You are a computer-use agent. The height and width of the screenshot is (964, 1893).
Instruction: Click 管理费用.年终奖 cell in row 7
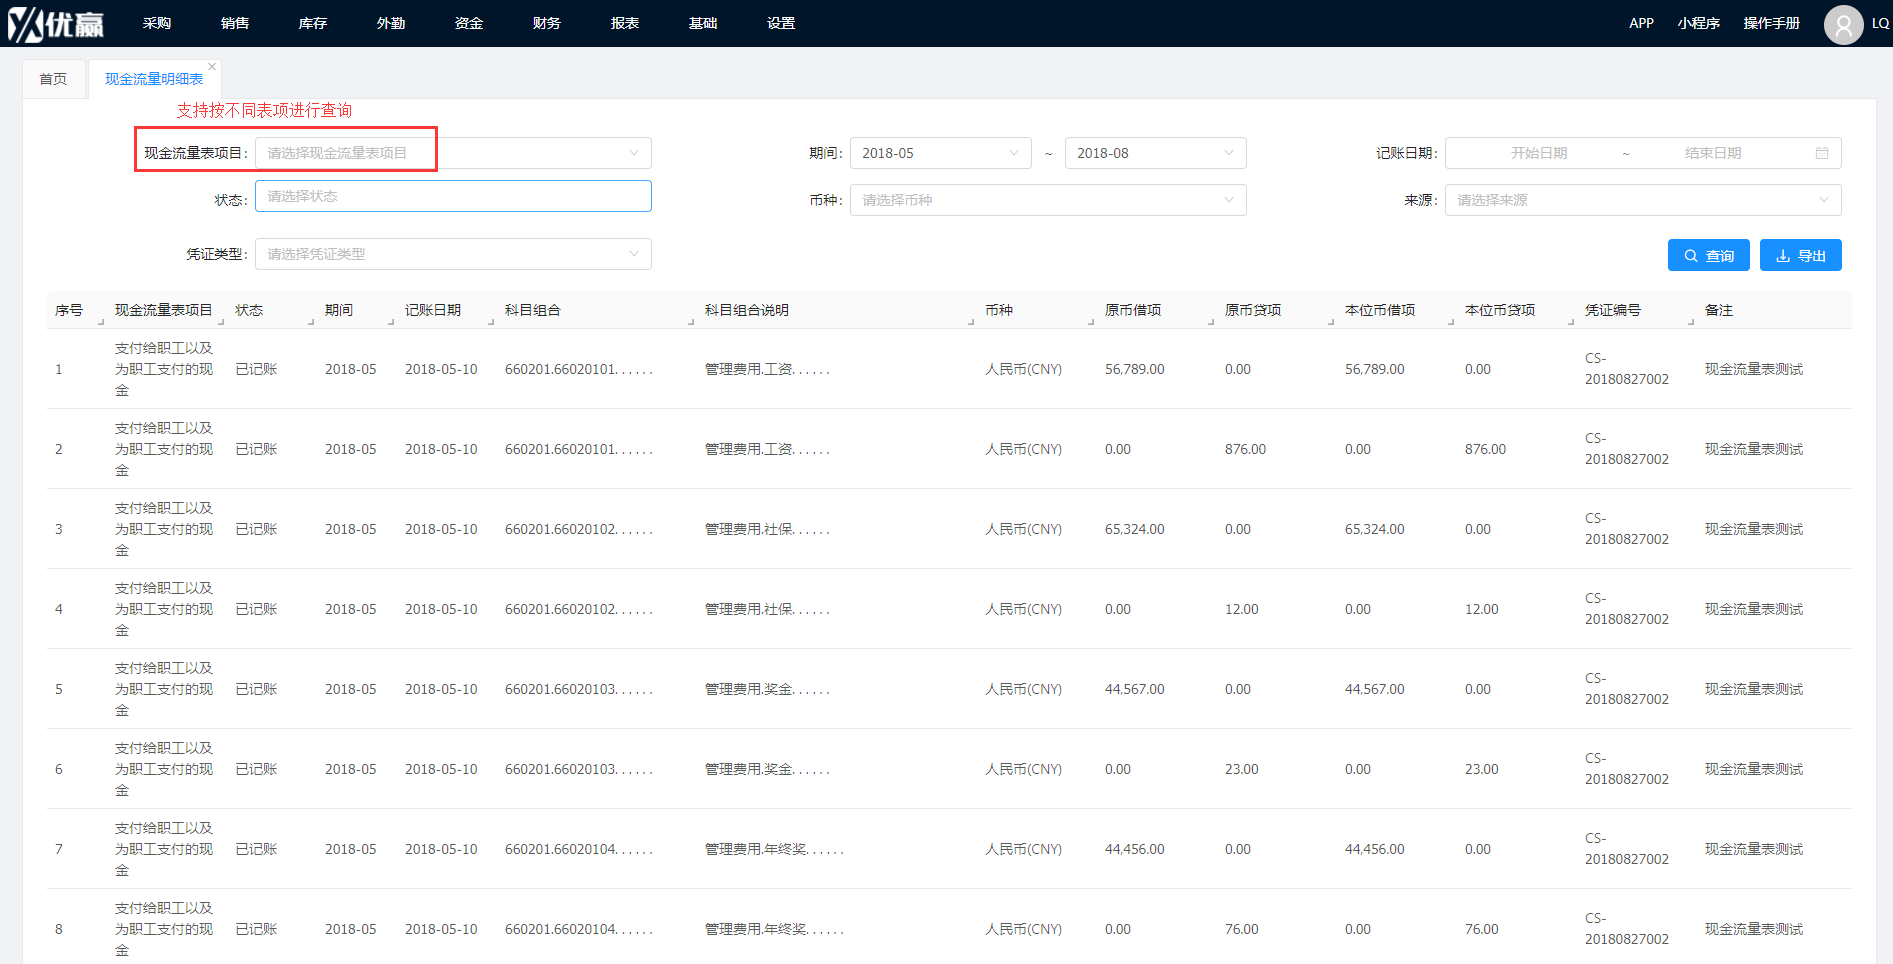point(774,849)
